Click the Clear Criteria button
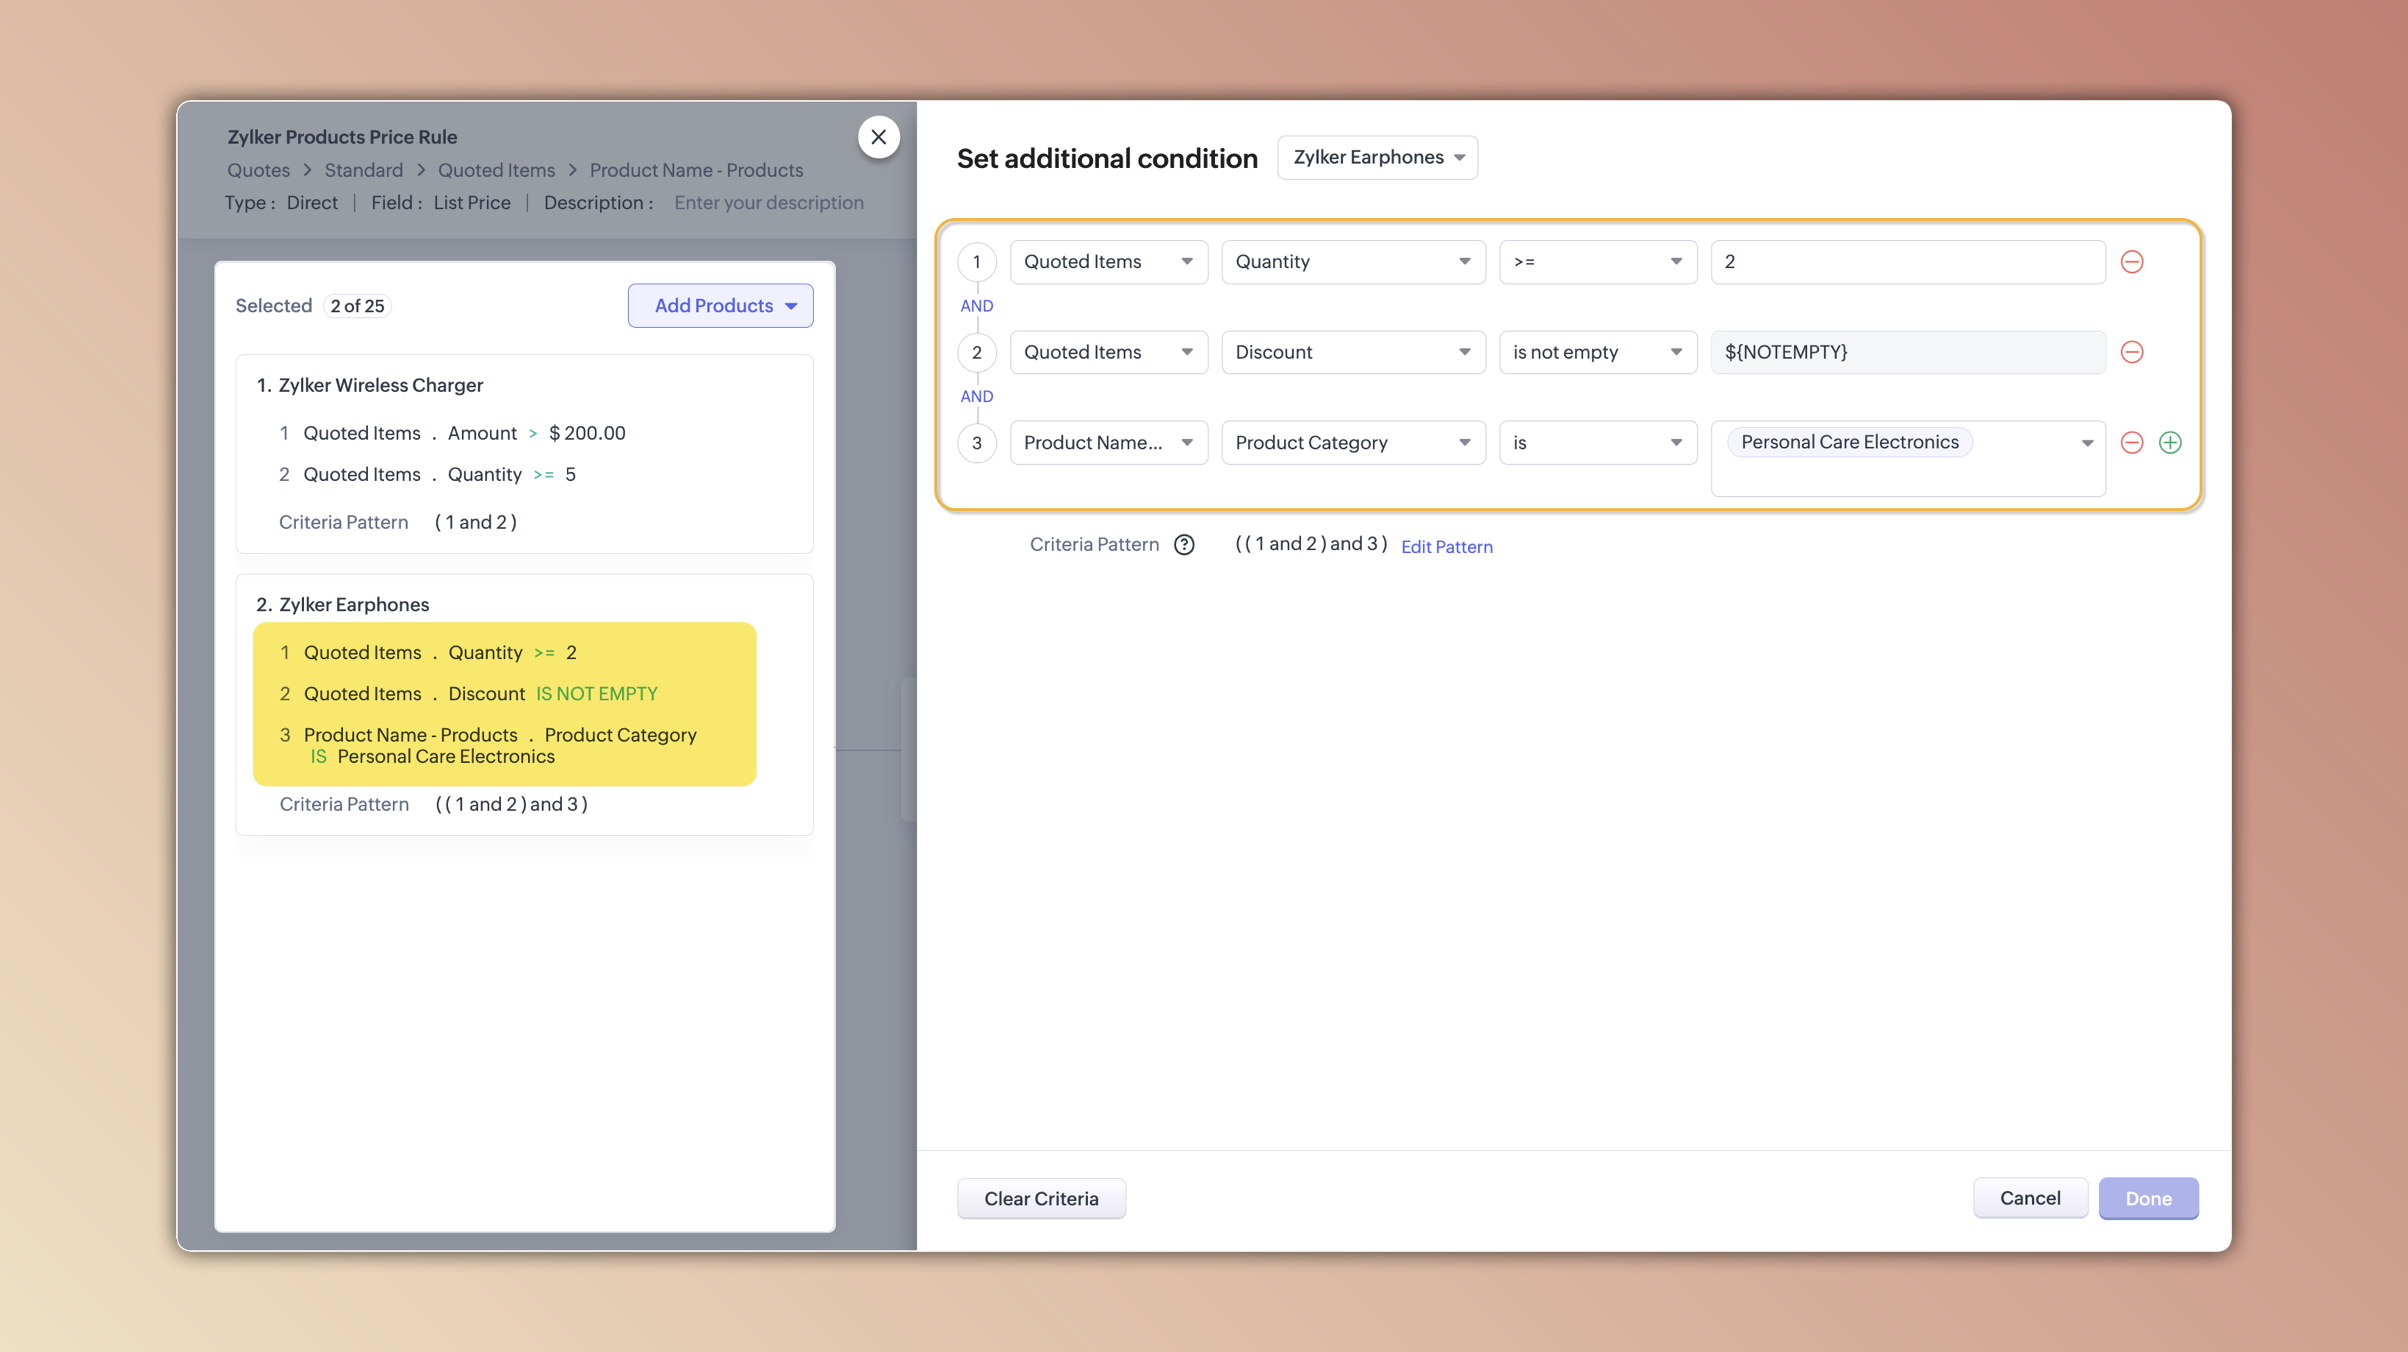 pyautogui.click(x=1041, y=1198)
